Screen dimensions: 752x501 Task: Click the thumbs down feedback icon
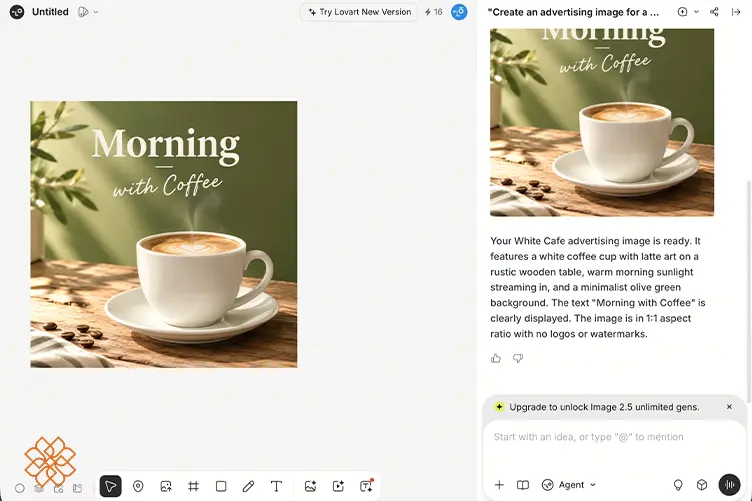518,358
